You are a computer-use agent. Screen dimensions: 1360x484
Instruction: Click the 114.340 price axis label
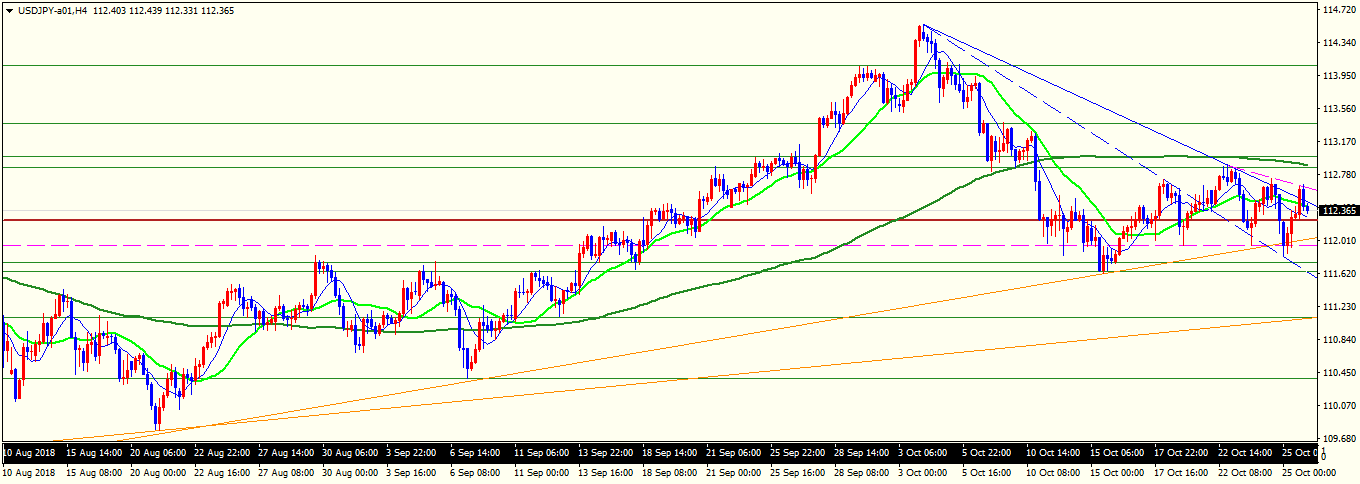(x=1338, y=43)
